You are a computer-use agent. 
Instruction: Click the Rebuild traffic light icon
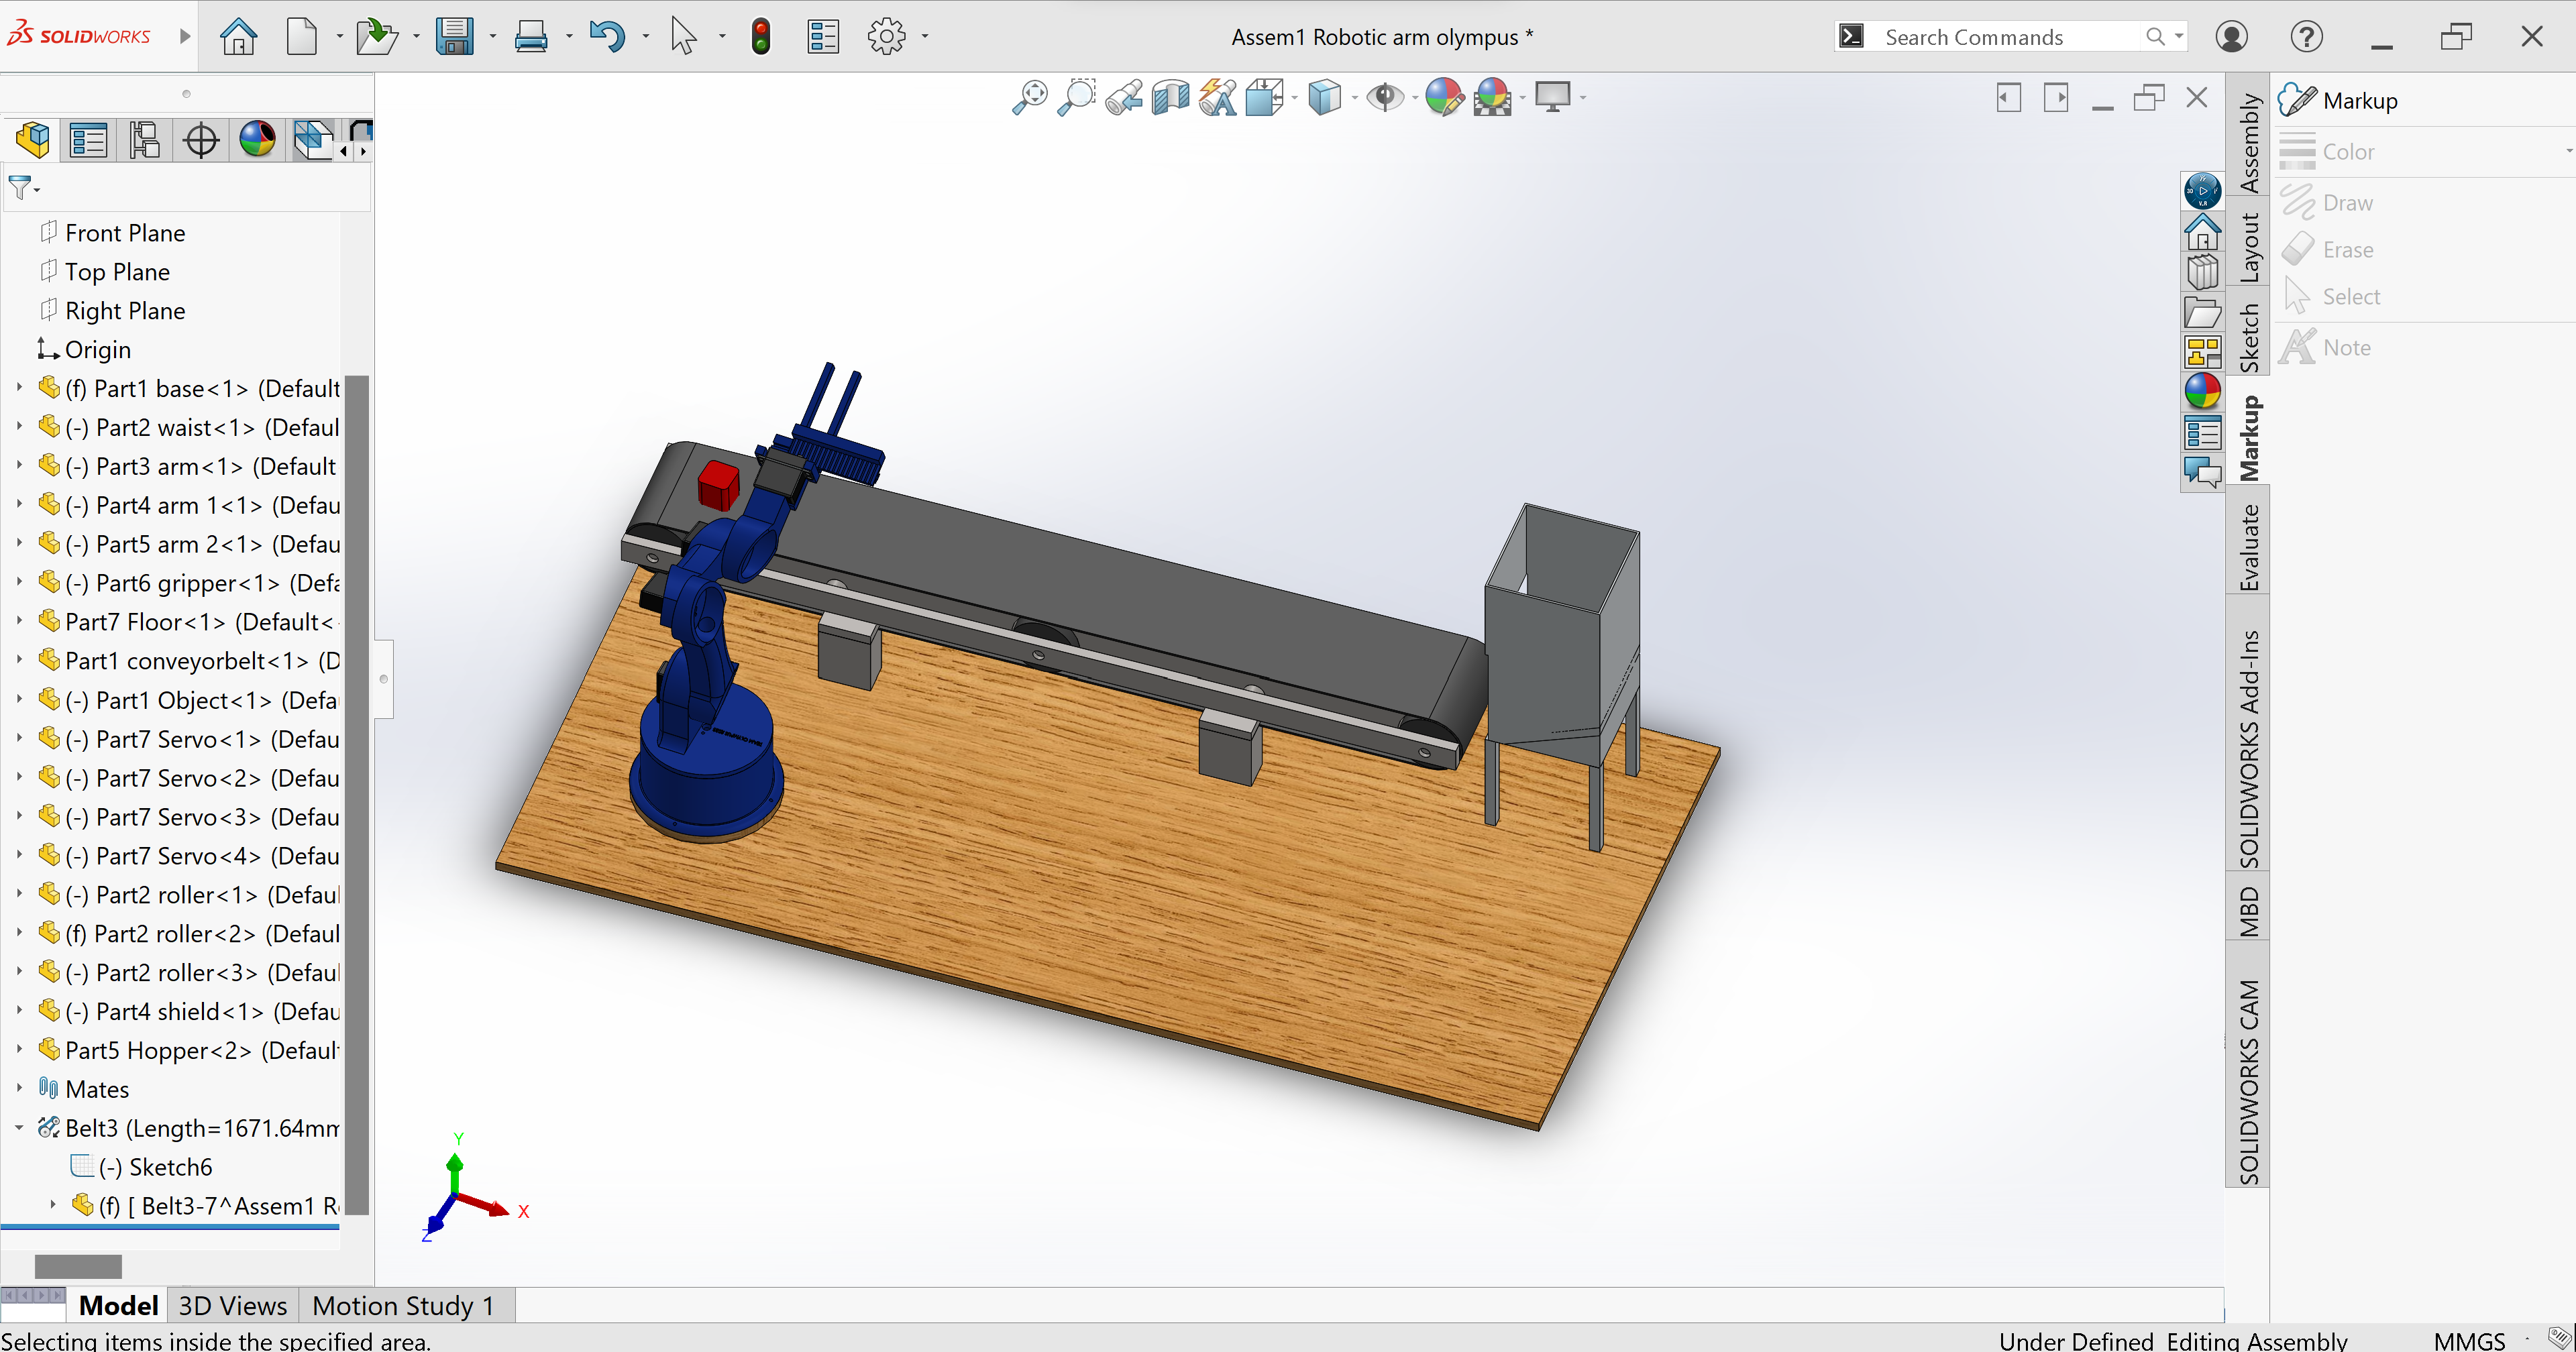pyautogui.click(x=760, y=37)
